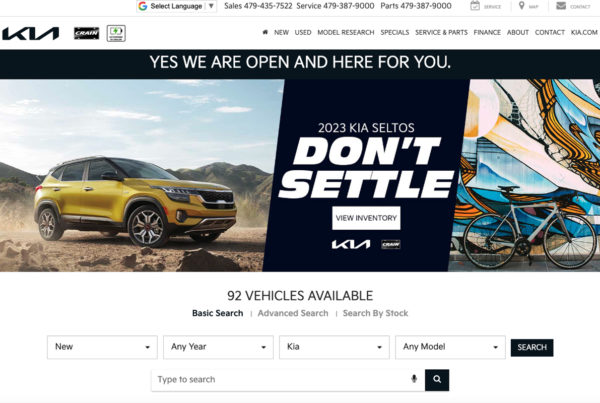Open the Any Model dropdown
Image resolution: width=600 pixels, height=403 pixels.
point(450,347)
